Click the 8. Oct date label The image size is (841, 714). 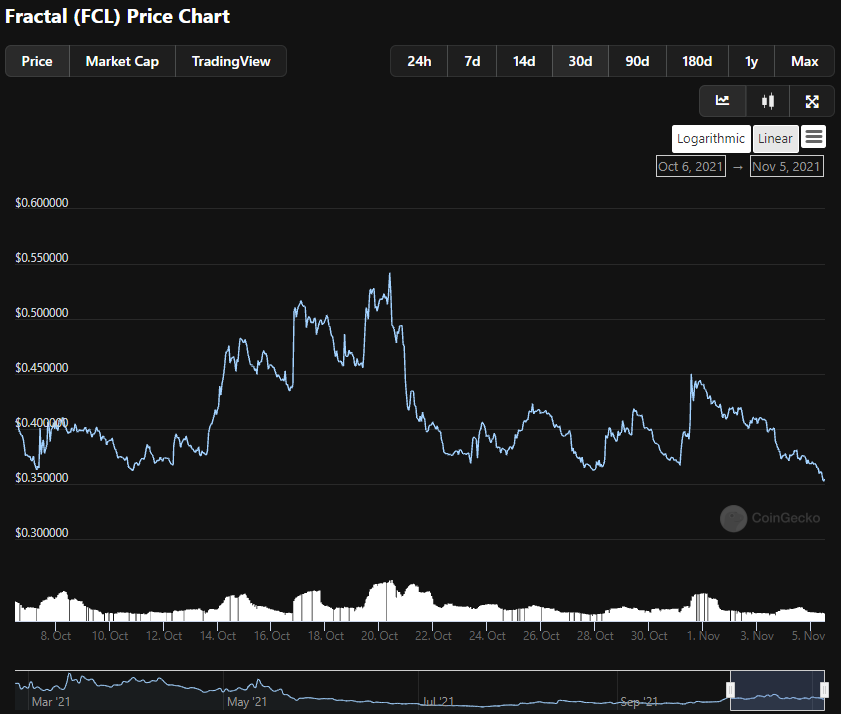pyautogui.click(x=56, y=636)
